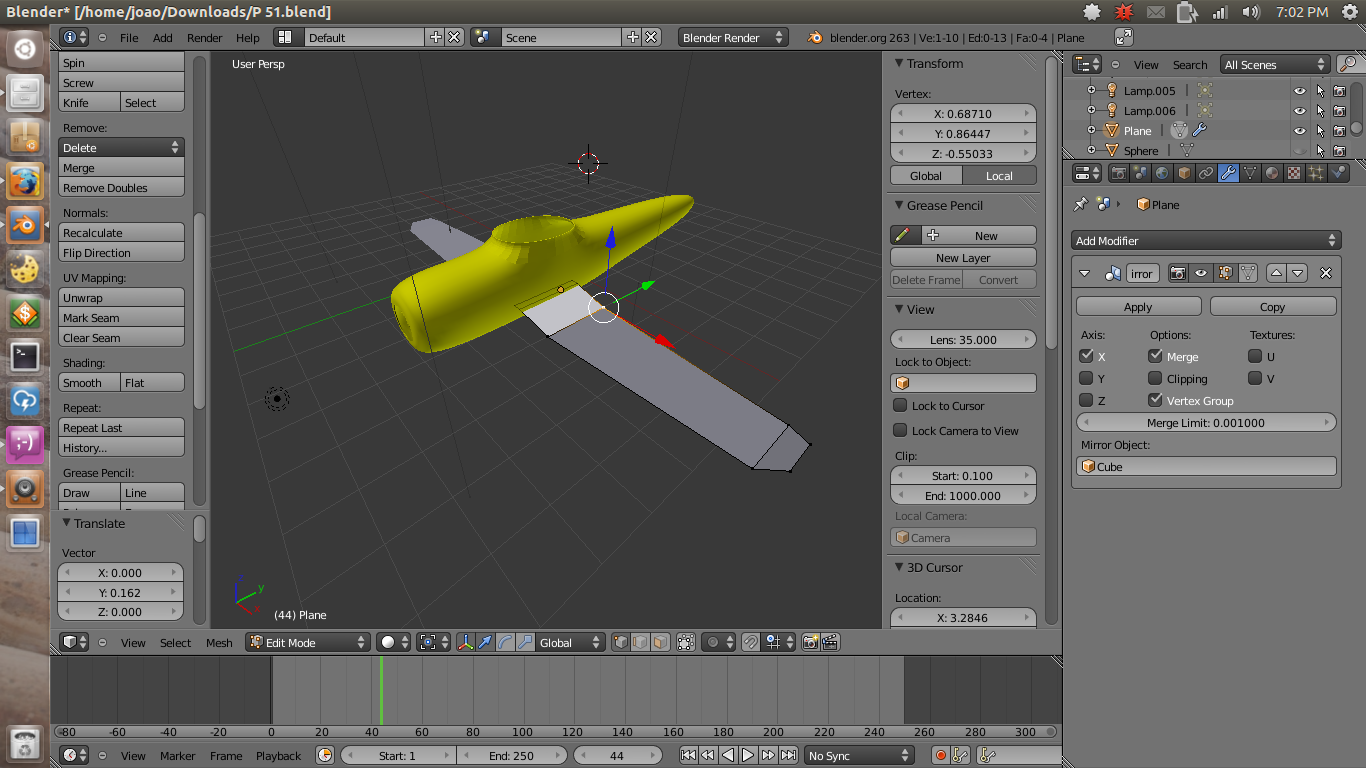The image size is (1366, 768).
Task: Select the Render properties camera icon
Action: pyautogui.click(x=1118, y=173)
